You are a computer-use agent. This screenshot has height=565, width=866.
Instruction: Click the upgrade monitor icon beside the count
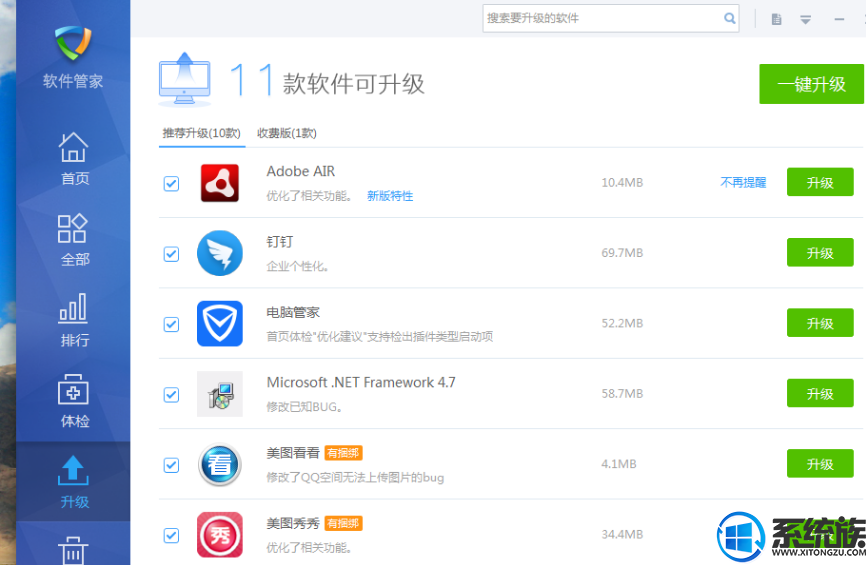[184, 80]
